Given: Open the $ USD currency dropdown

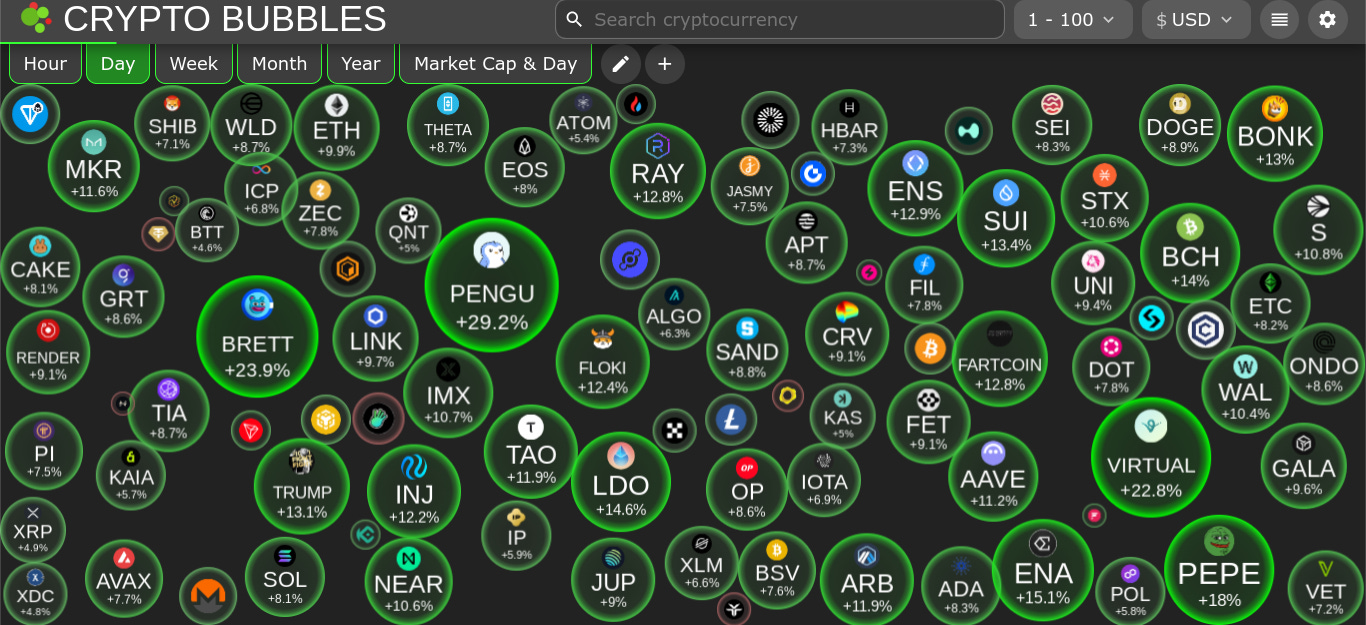Looking at the screenshot, I should tap(1196, 19).
